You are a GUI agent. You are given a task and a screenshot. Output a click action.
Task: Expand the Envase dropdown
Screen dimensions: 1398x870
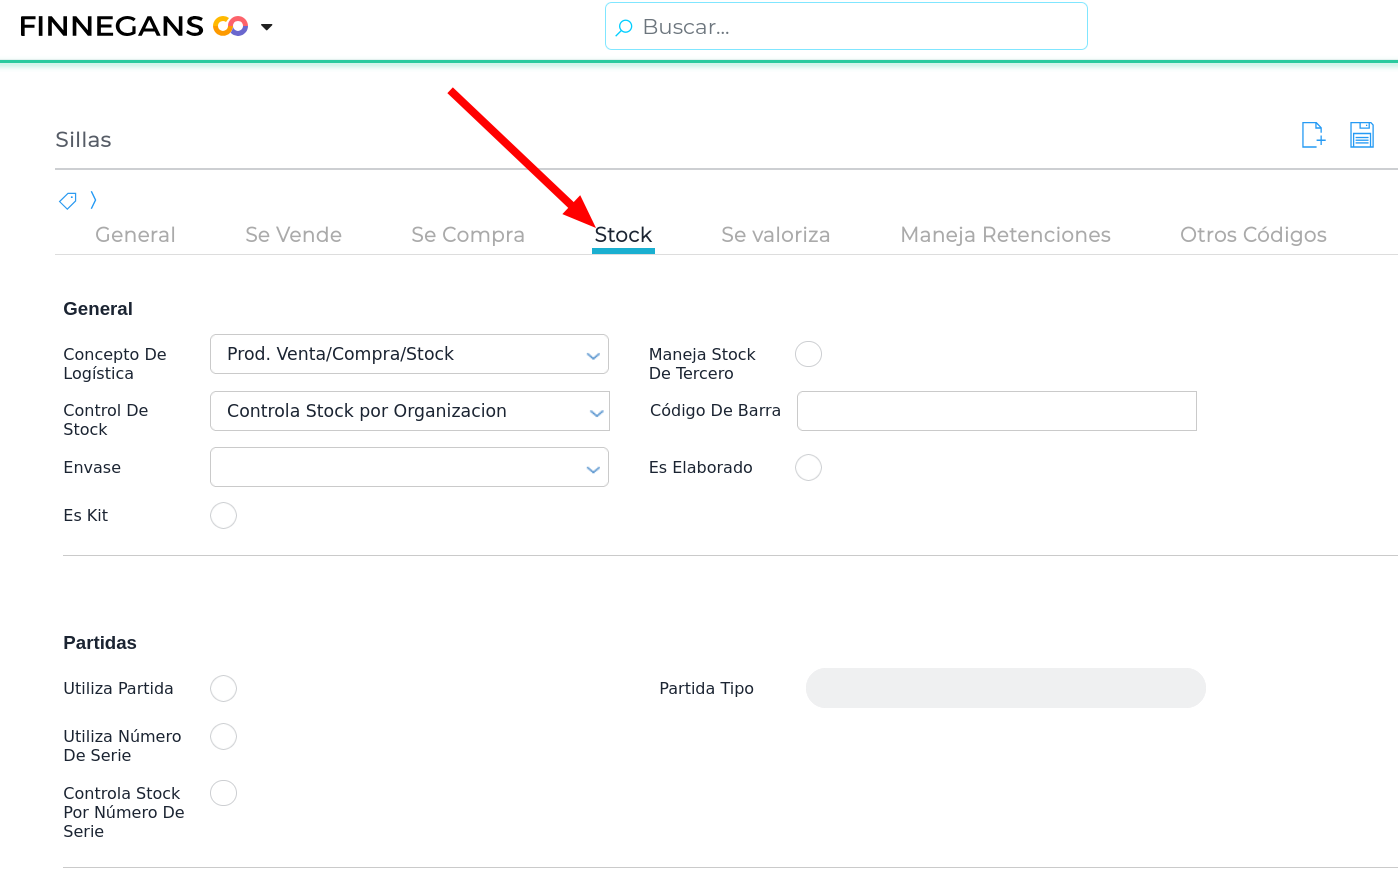593,468
